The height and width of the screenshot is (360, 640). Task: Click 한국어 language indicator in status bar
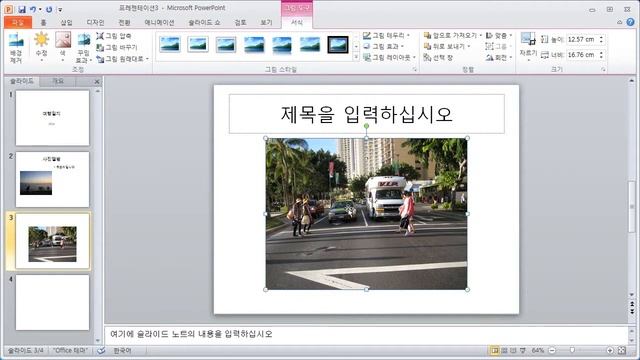(122, 351)
